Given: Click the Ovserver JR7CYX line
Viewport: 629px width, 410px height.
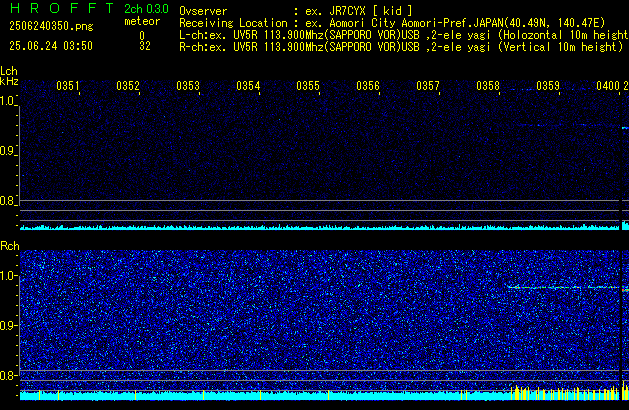Looking at the screenshot, I should pyautogui.click(x=296, y=11).
